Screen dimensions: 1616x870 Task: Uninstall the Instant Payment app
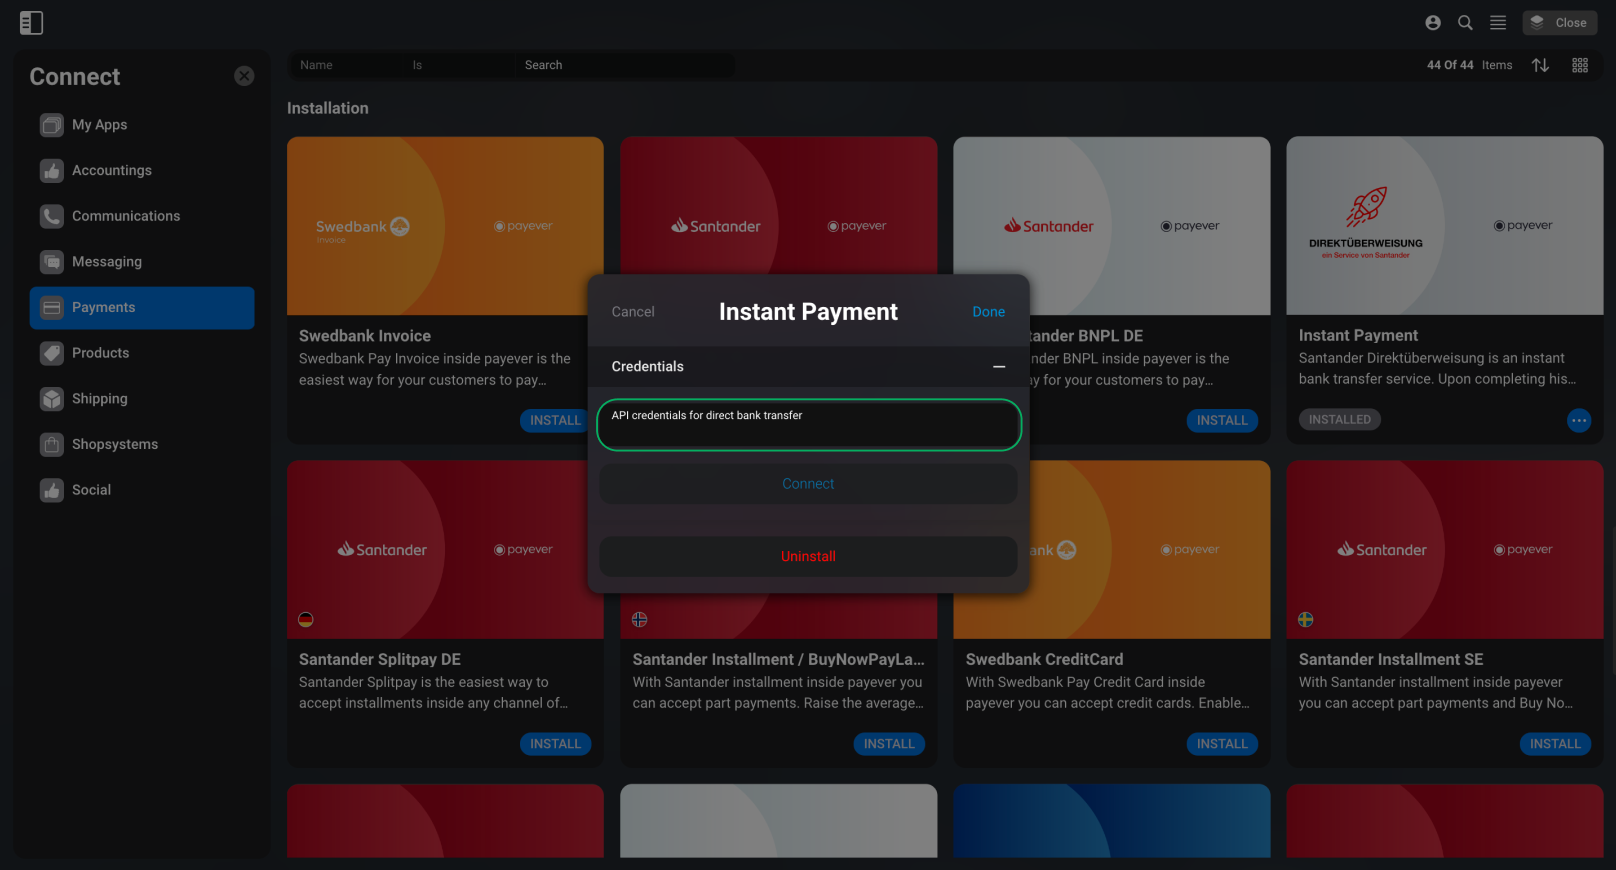pos(808,556)
